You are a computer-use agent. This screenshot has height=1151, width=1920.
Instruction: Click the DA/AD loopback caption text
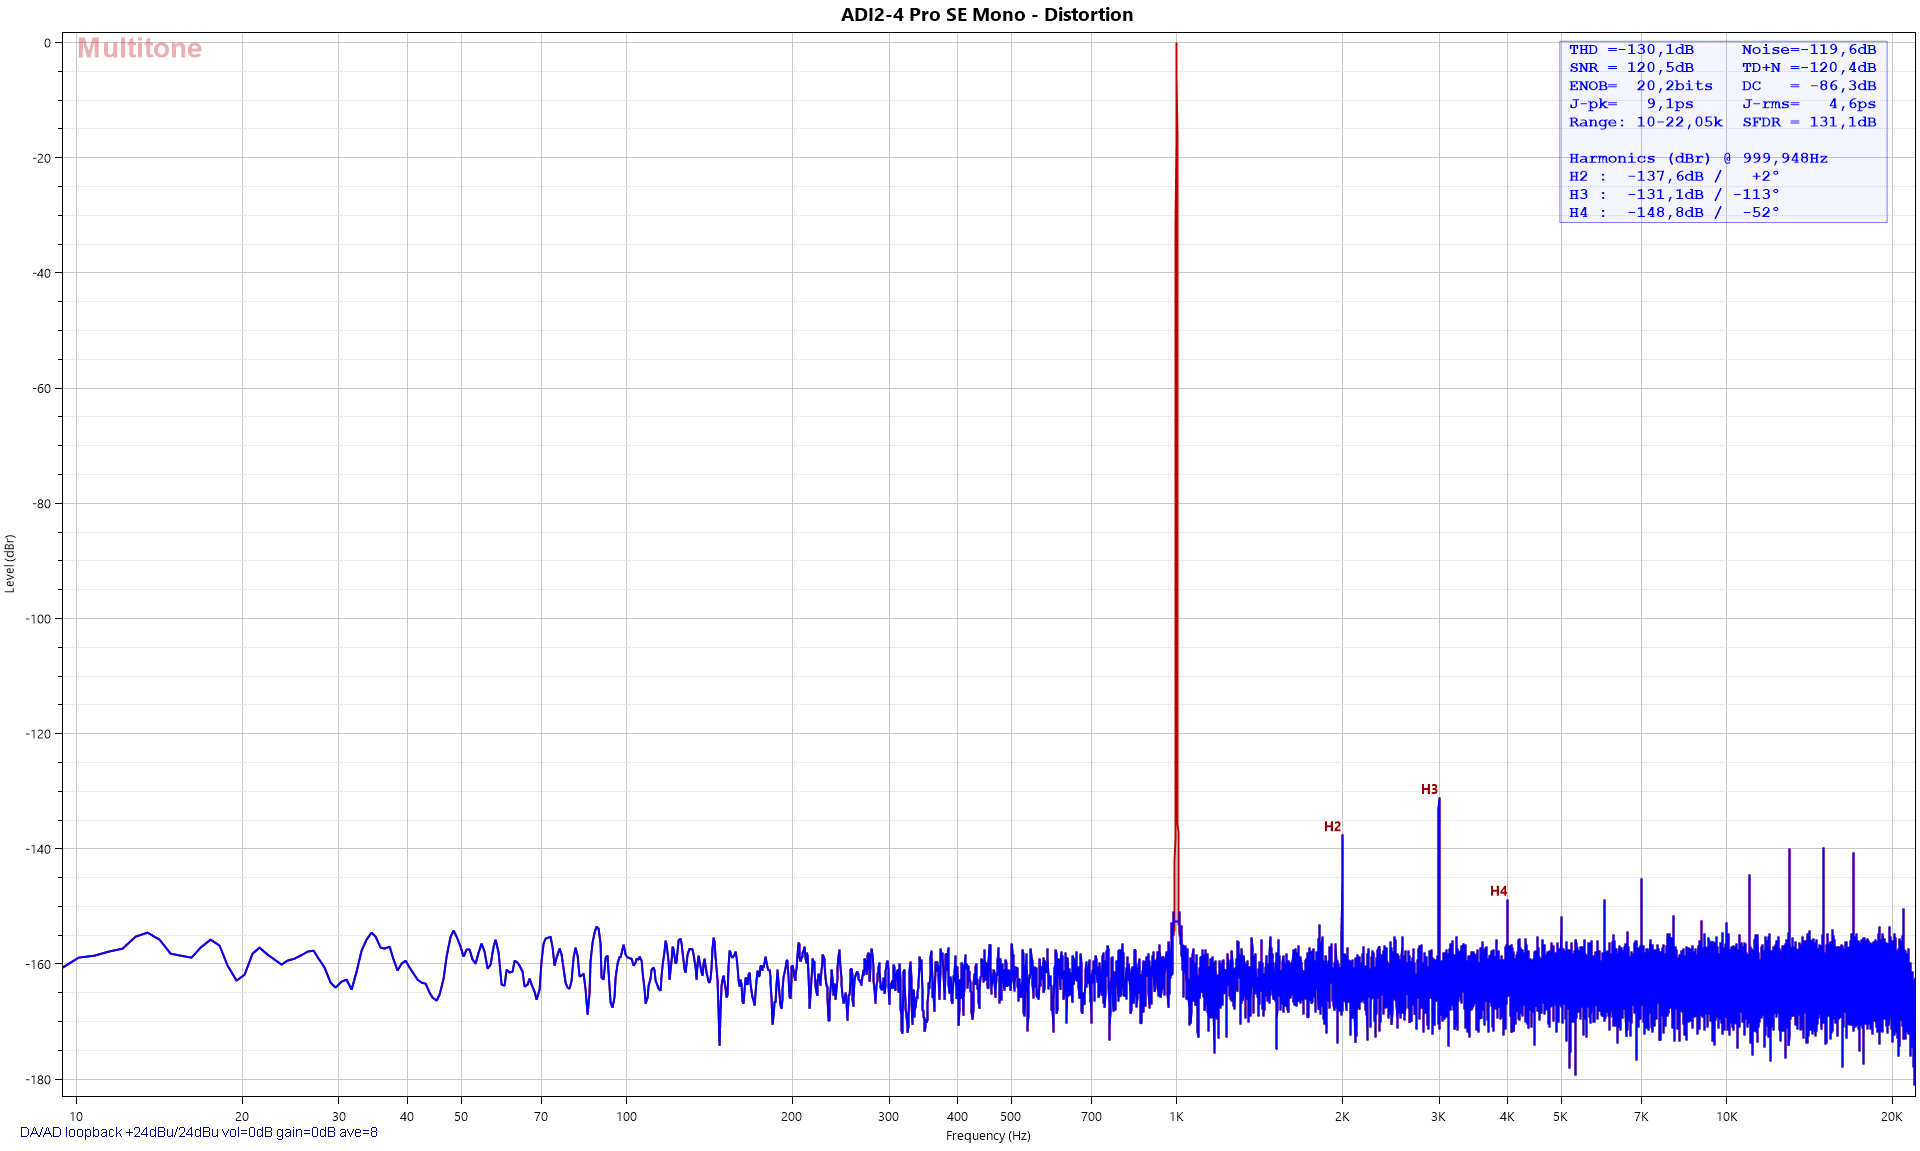point(199,1133)
